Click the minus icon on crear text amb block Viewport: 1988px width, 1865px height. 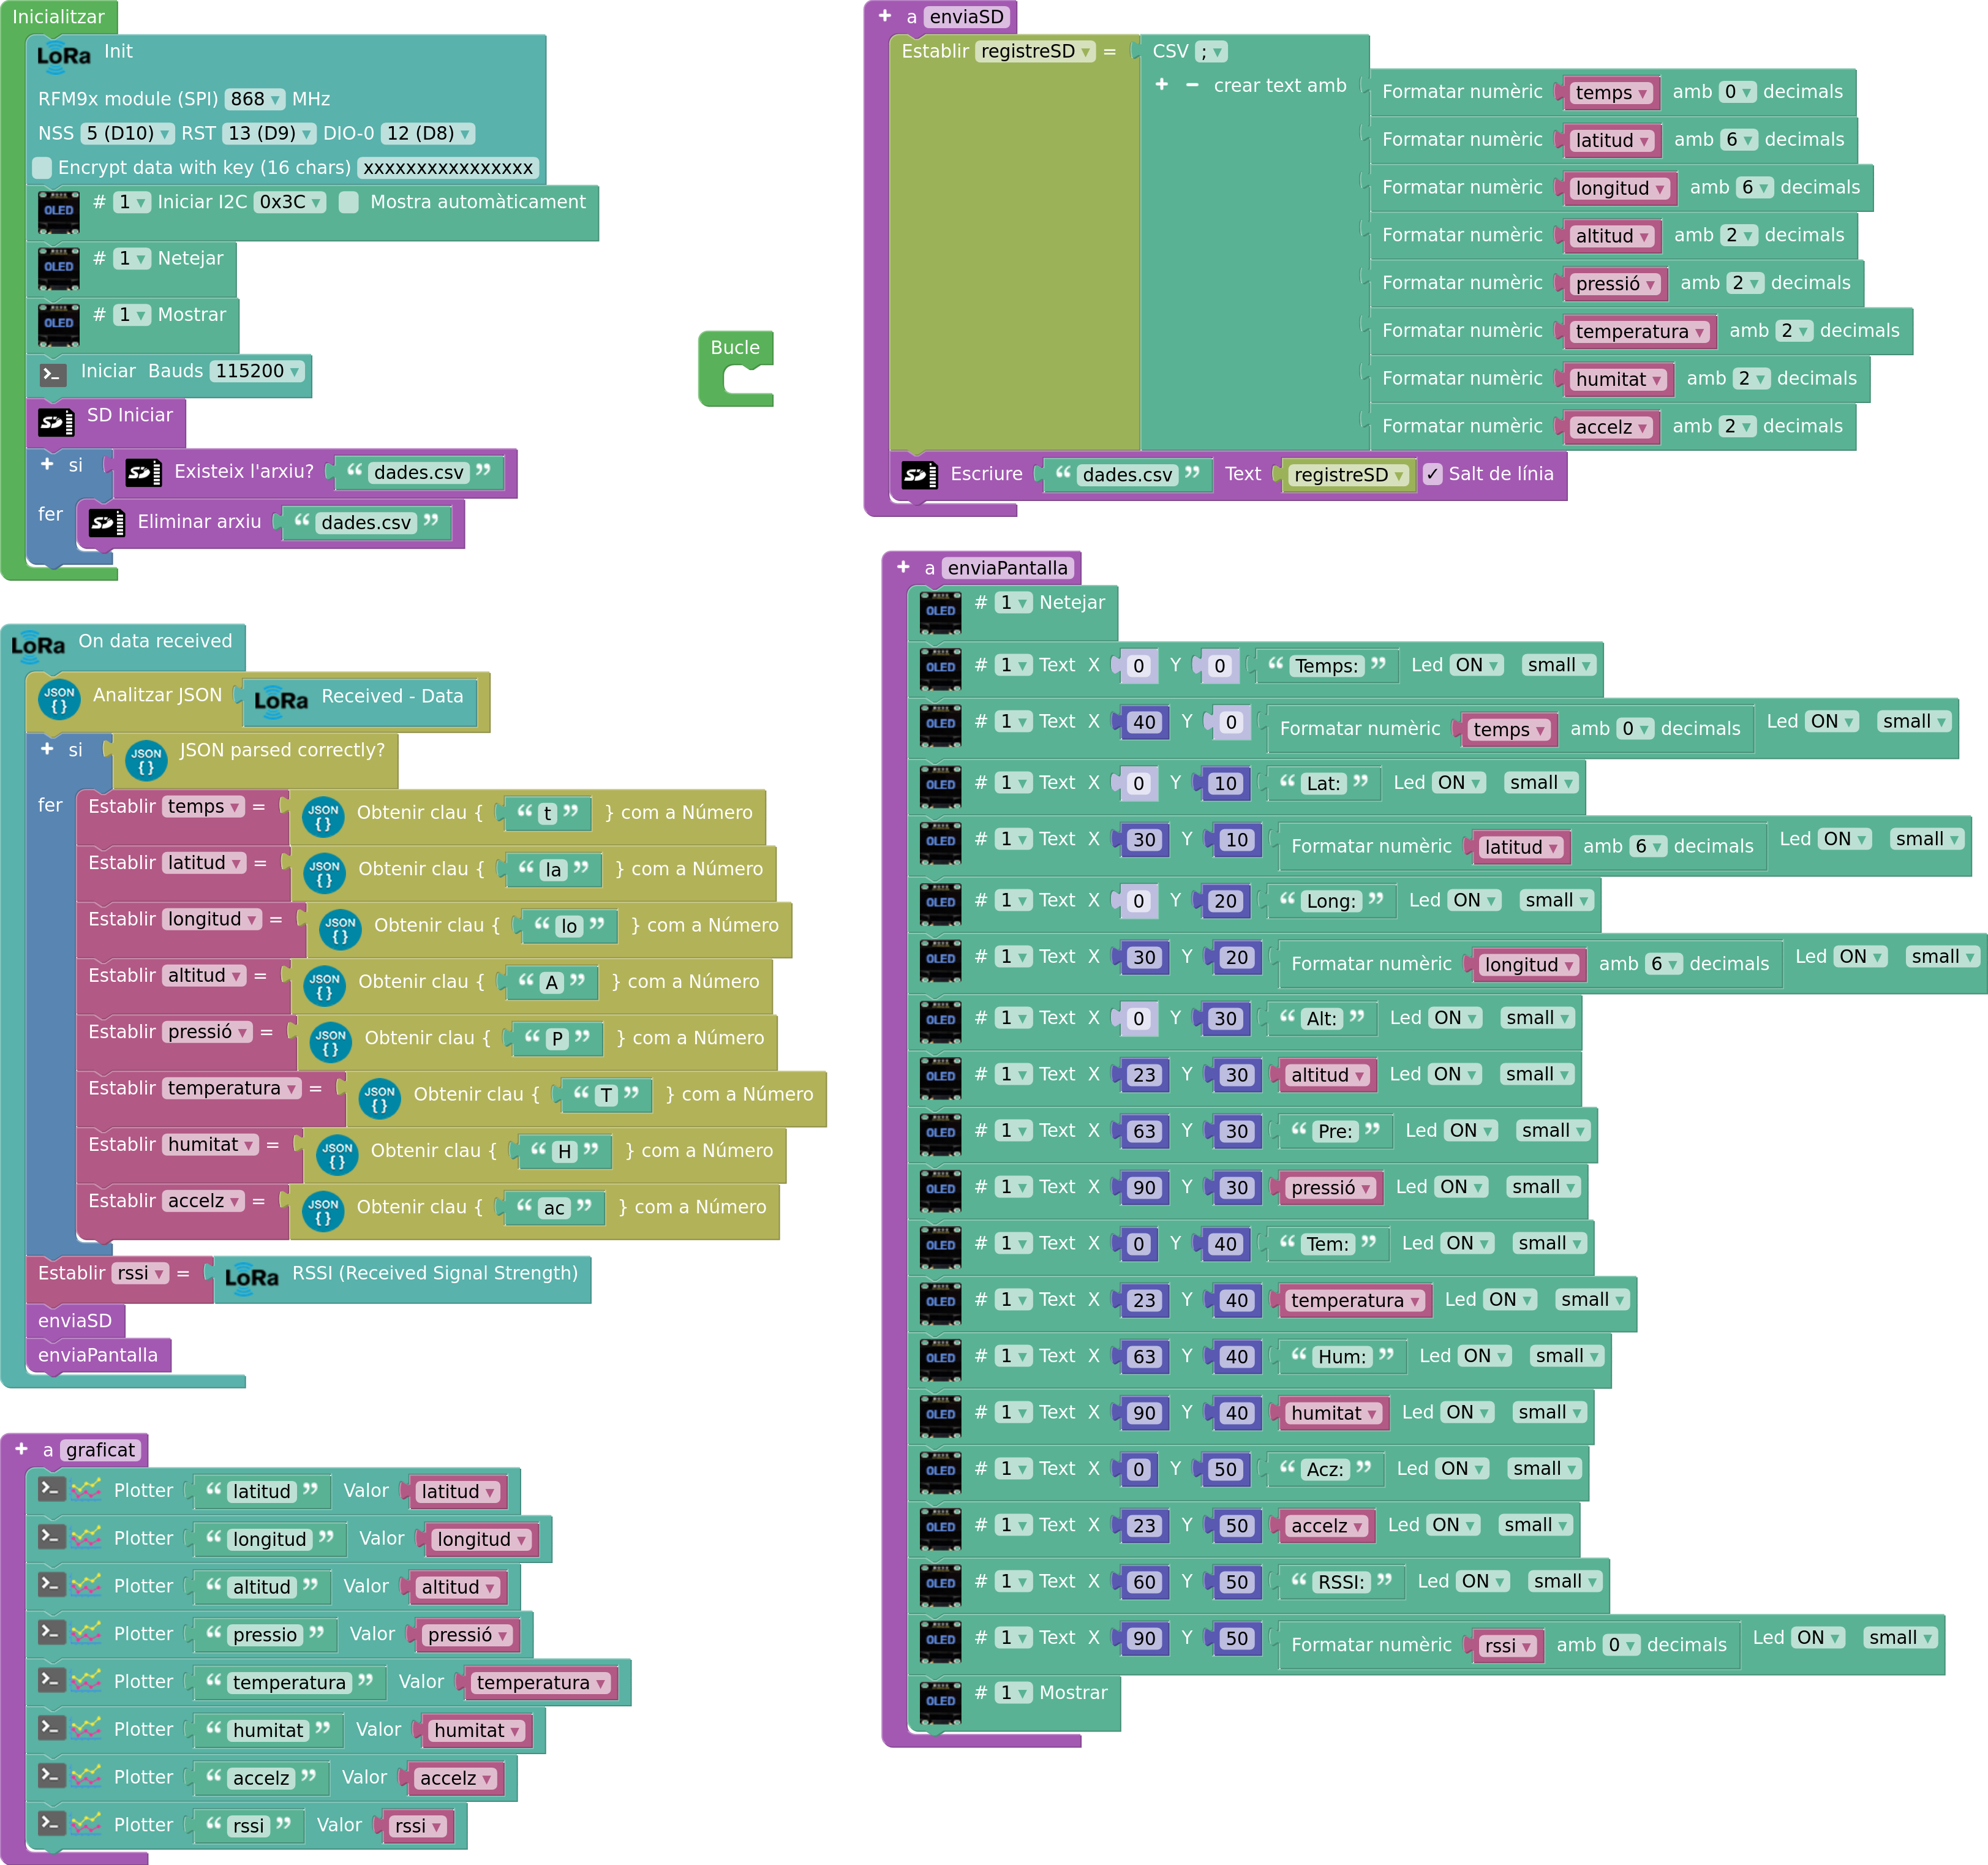tap(1192, 85)
